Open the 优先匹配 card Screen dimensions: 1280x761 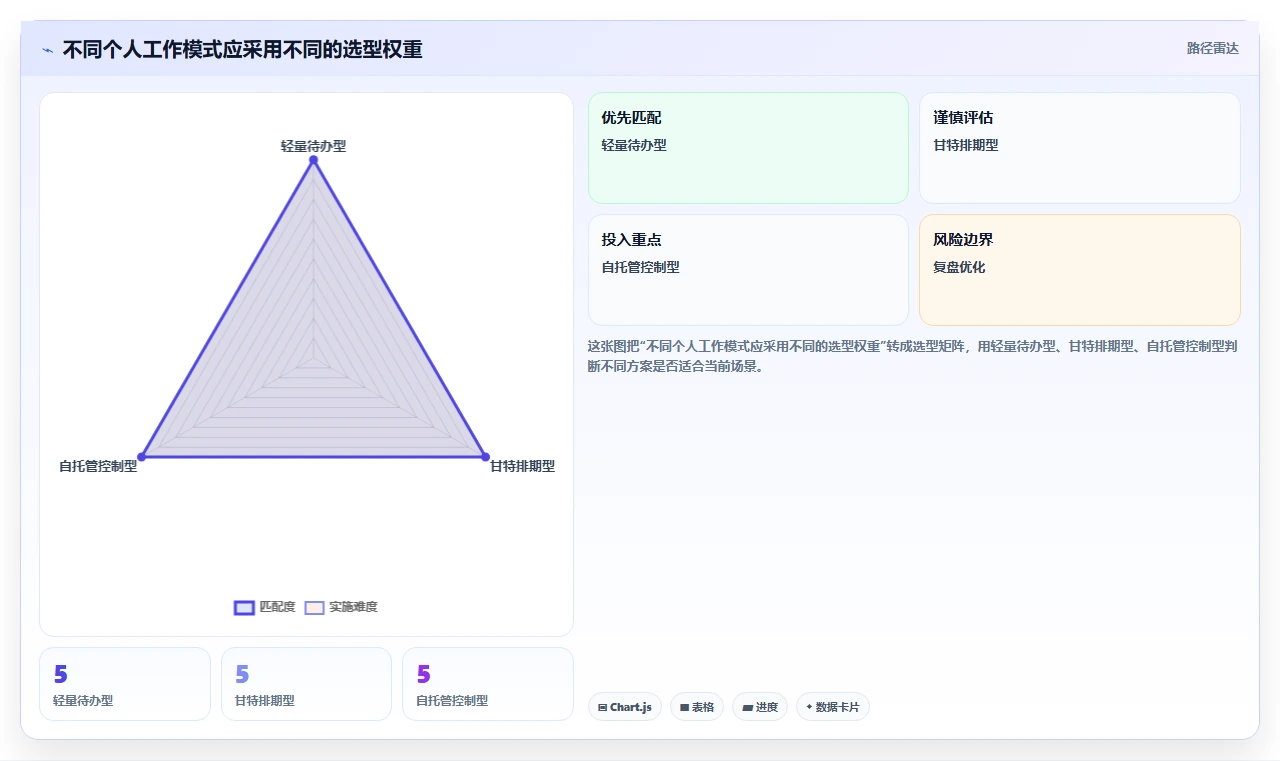click(748, 148)
